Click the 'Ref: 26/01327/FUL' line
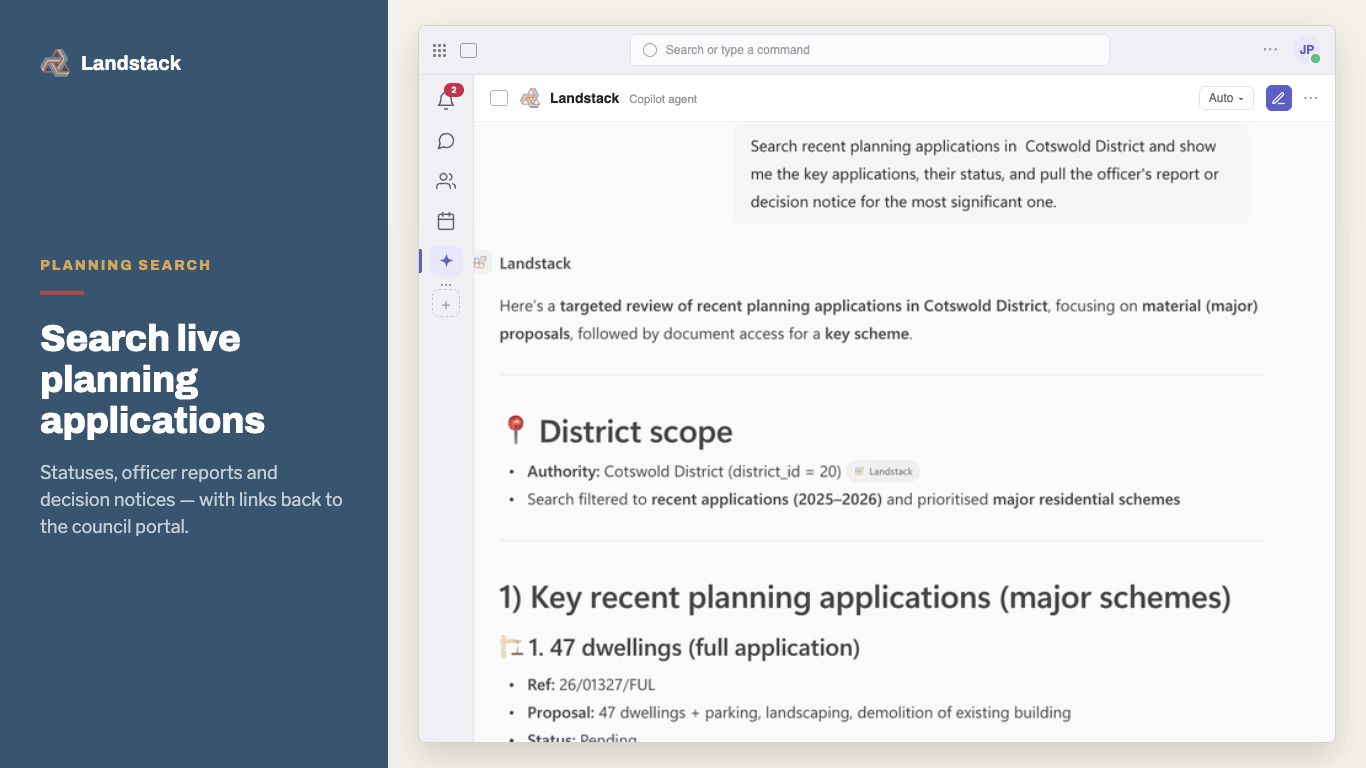Image resolution: width=1366 pixels, height=768 pixels. [x=591, y=685]
